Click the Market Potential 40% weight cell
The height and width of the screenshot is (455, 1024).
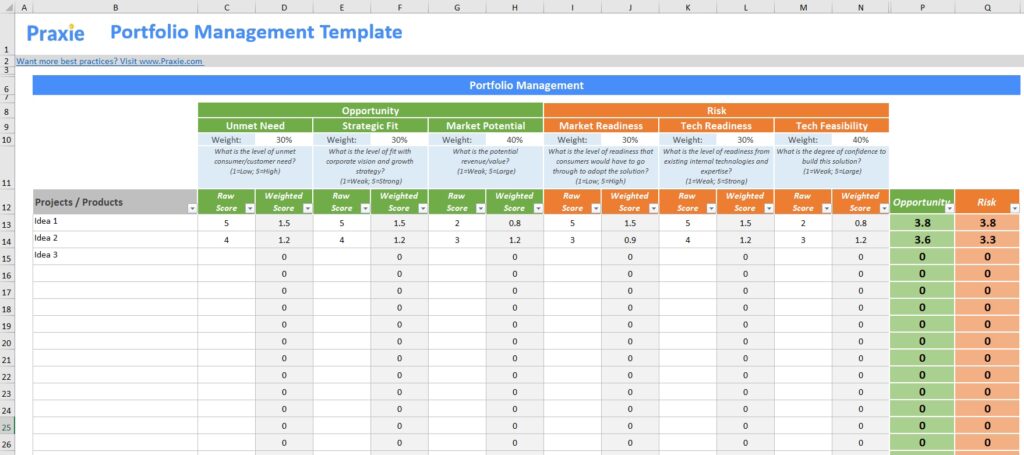click(515, 140)
